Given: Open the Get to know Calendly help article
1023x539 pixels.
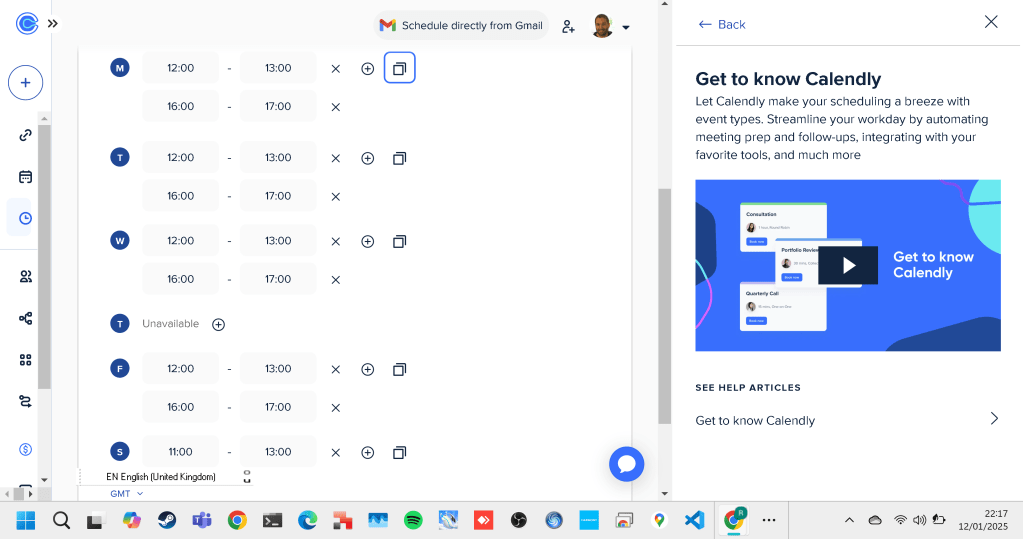Looking at the screenshot, I should tap(847, 420).
